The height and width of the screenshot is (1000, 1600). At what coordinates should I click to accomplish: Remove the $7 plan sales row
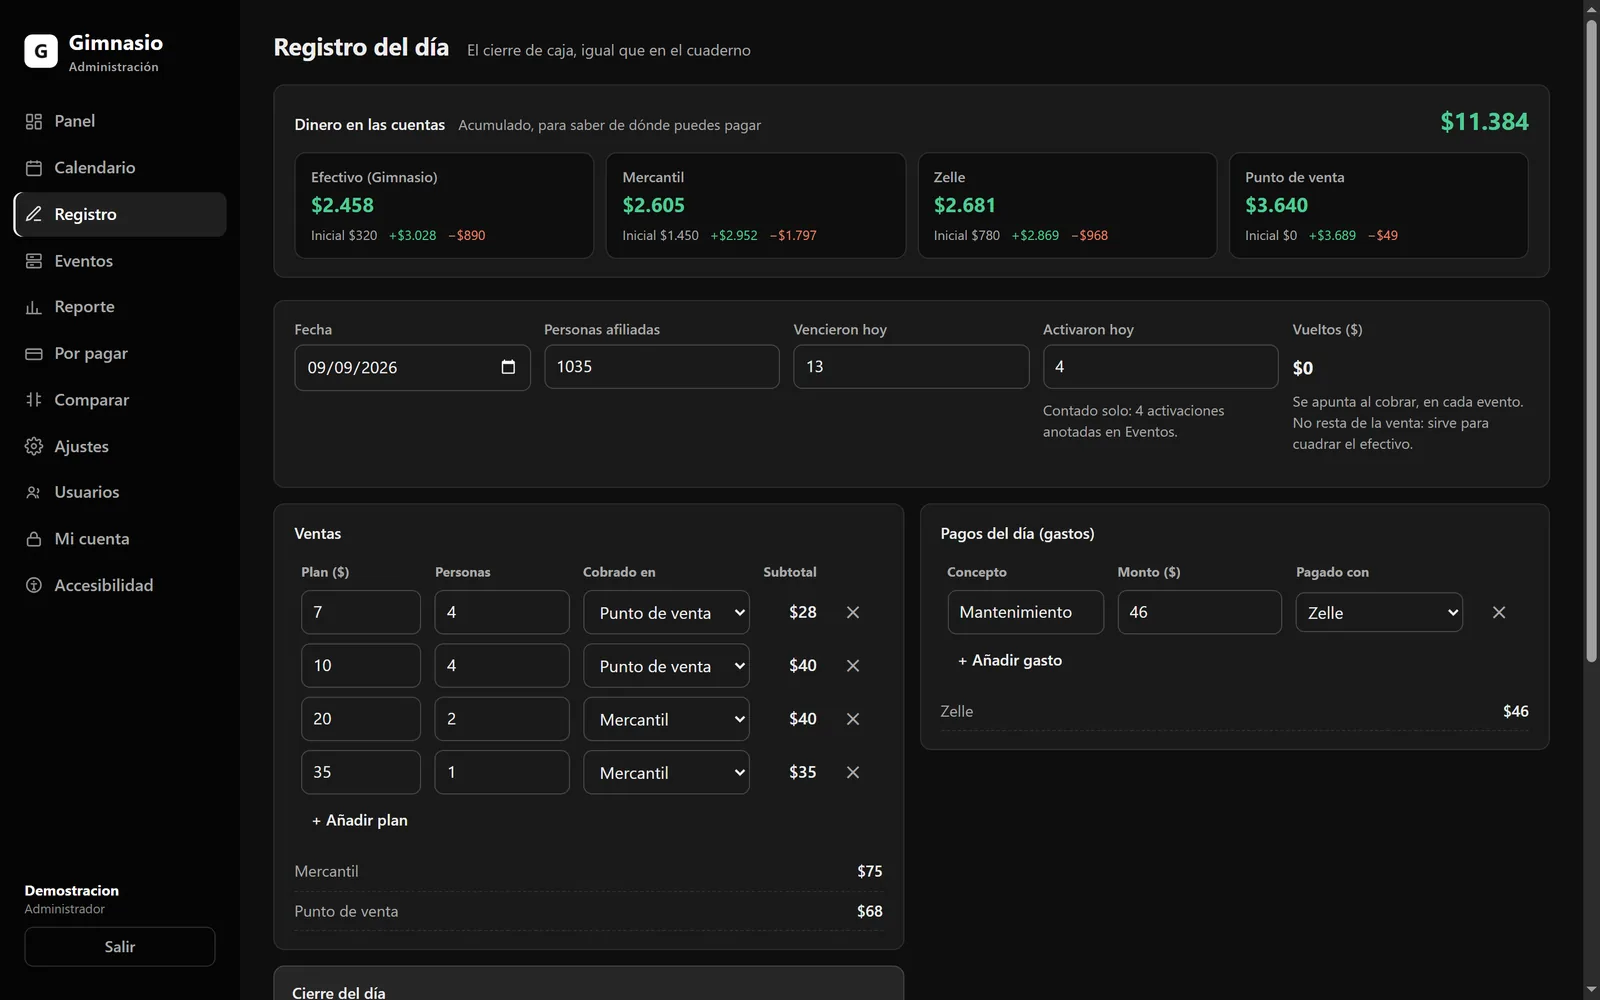tap(853, 612)
